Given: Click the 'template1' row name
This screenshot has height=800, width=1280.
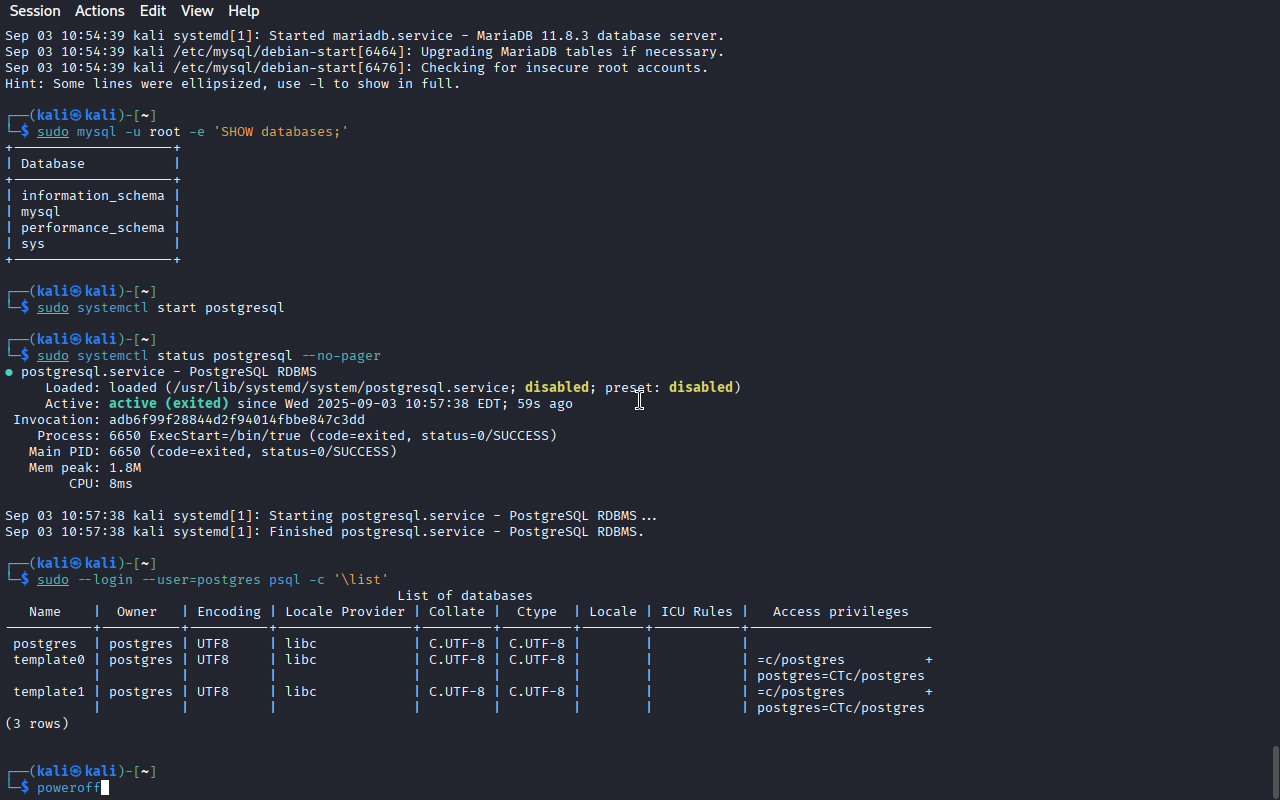Looking at the screenshot, I should tap(49, 692).
